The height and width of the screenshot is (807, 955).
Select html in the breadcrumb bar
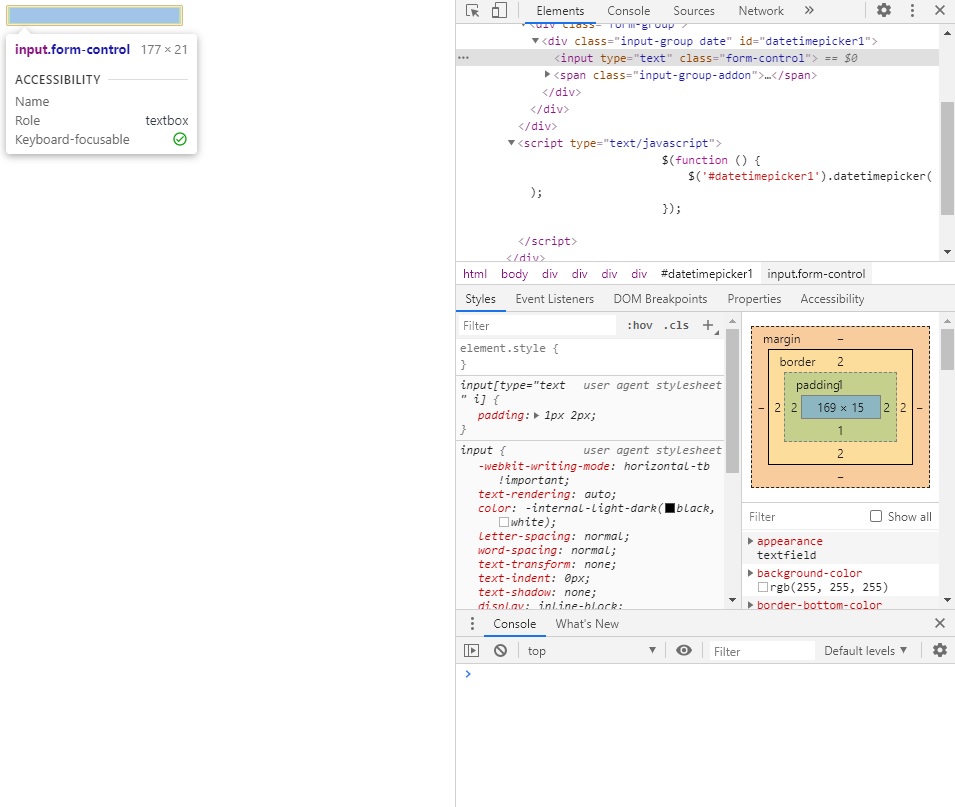click(x=474, y=274)
